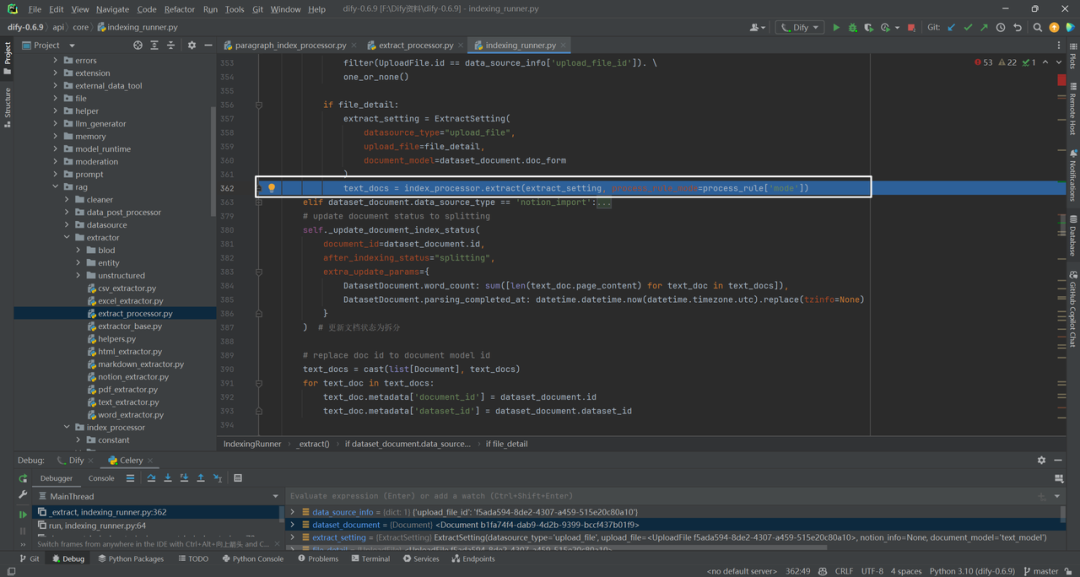Click the lightbulb intention icon on line 362

[x=271, y=188]
